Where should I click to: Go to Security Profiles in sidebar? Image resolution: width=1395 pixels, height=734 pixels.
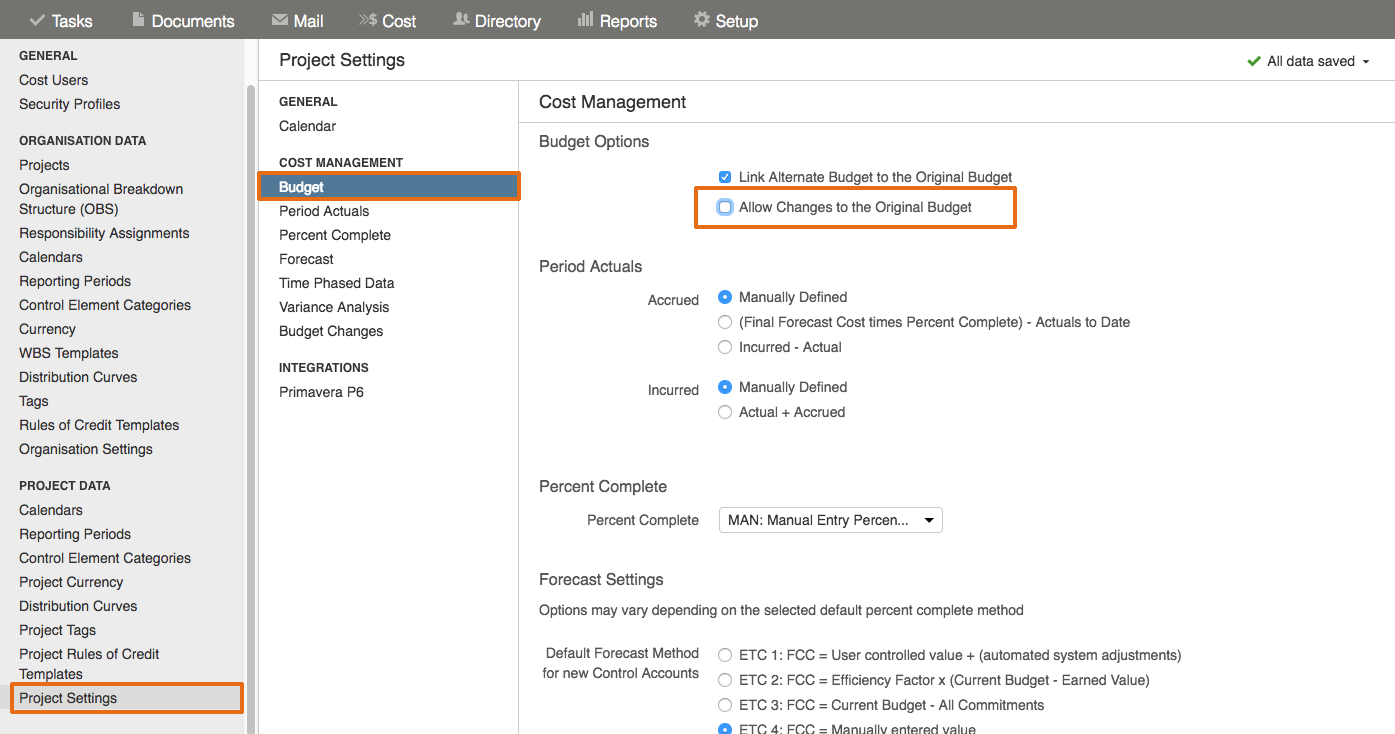click(69, 104)
